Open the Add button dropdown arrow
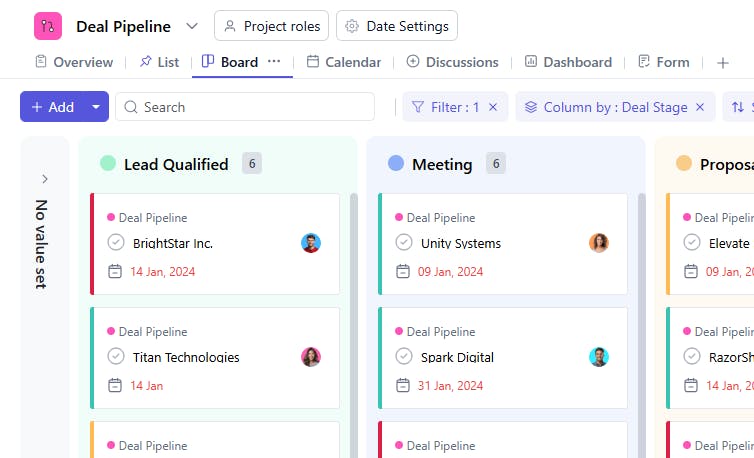 coord(96,107)
